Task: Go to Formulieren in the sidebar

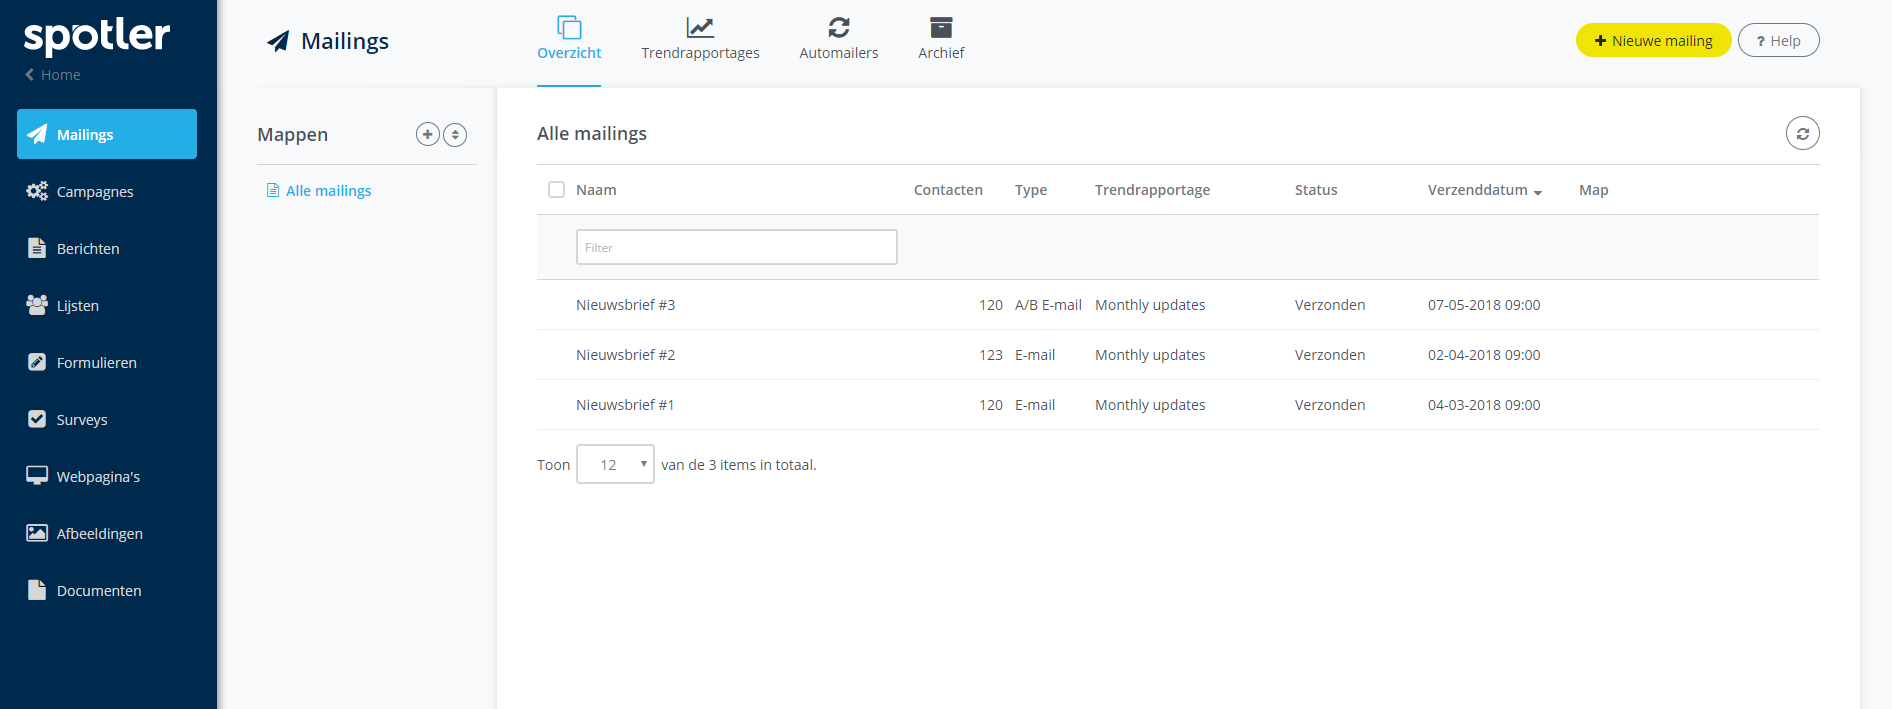Action: pyautogui.click(x=96, y=362)
